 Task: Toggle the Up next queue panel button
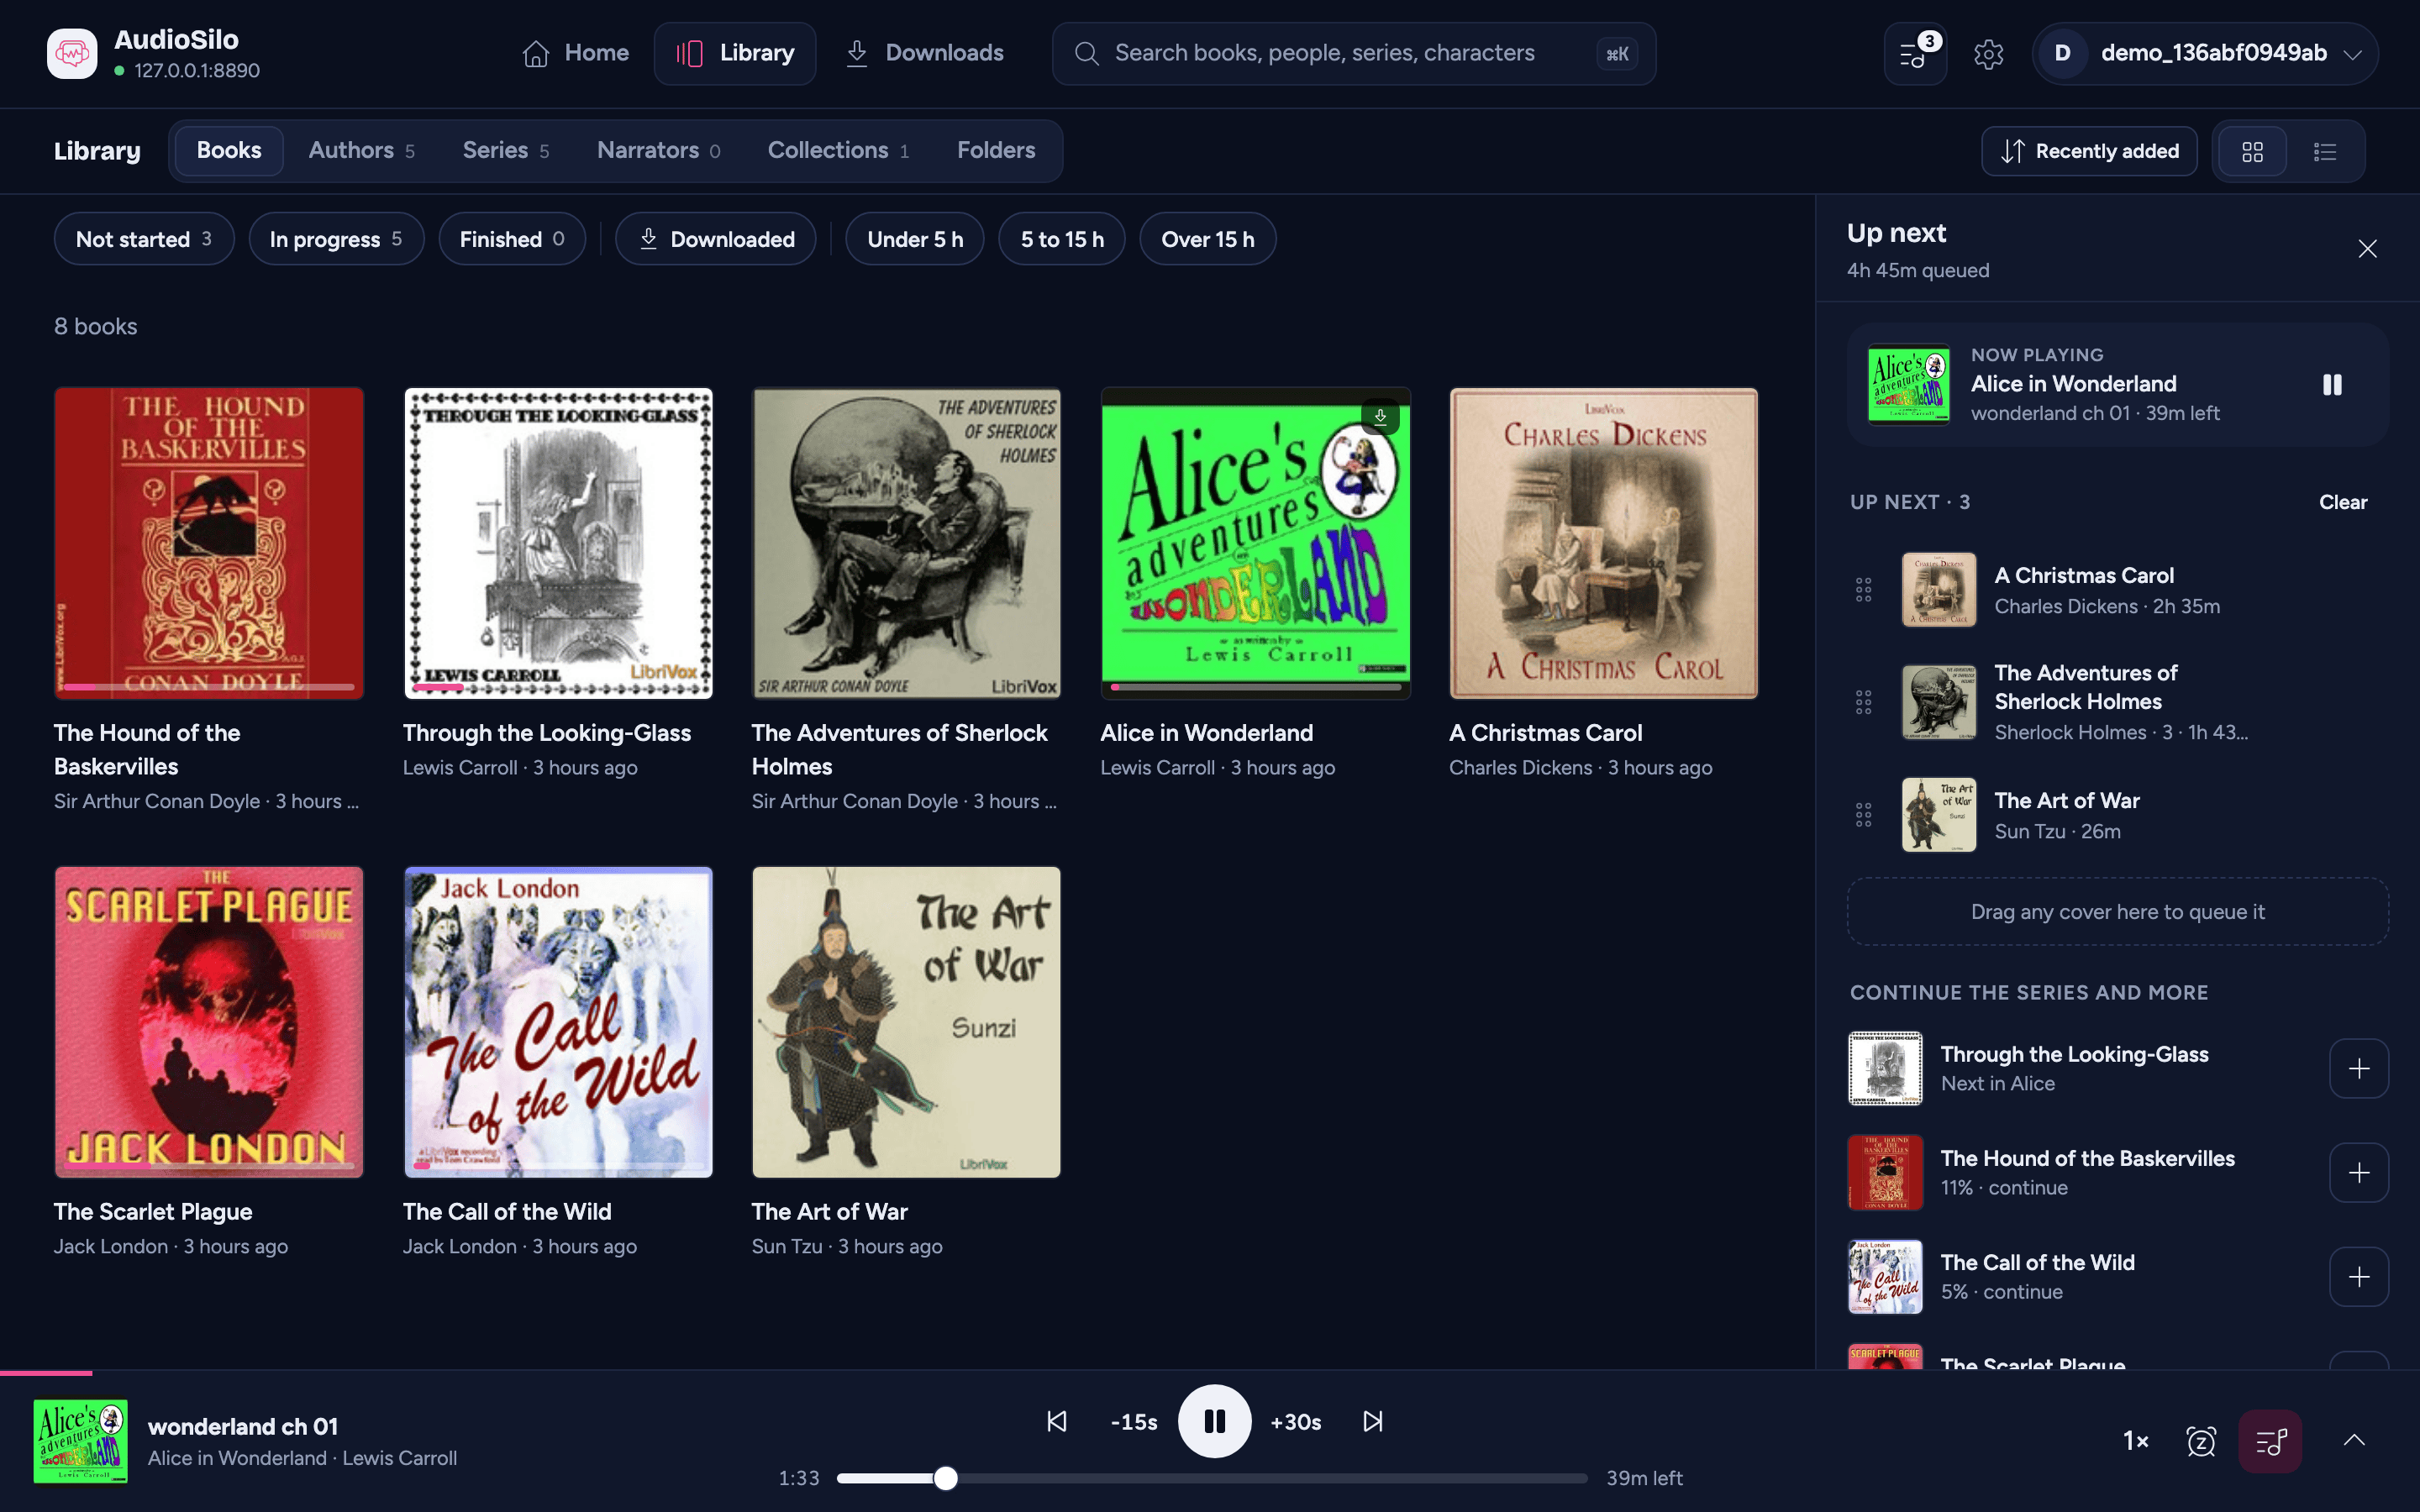point(2270,1441)
